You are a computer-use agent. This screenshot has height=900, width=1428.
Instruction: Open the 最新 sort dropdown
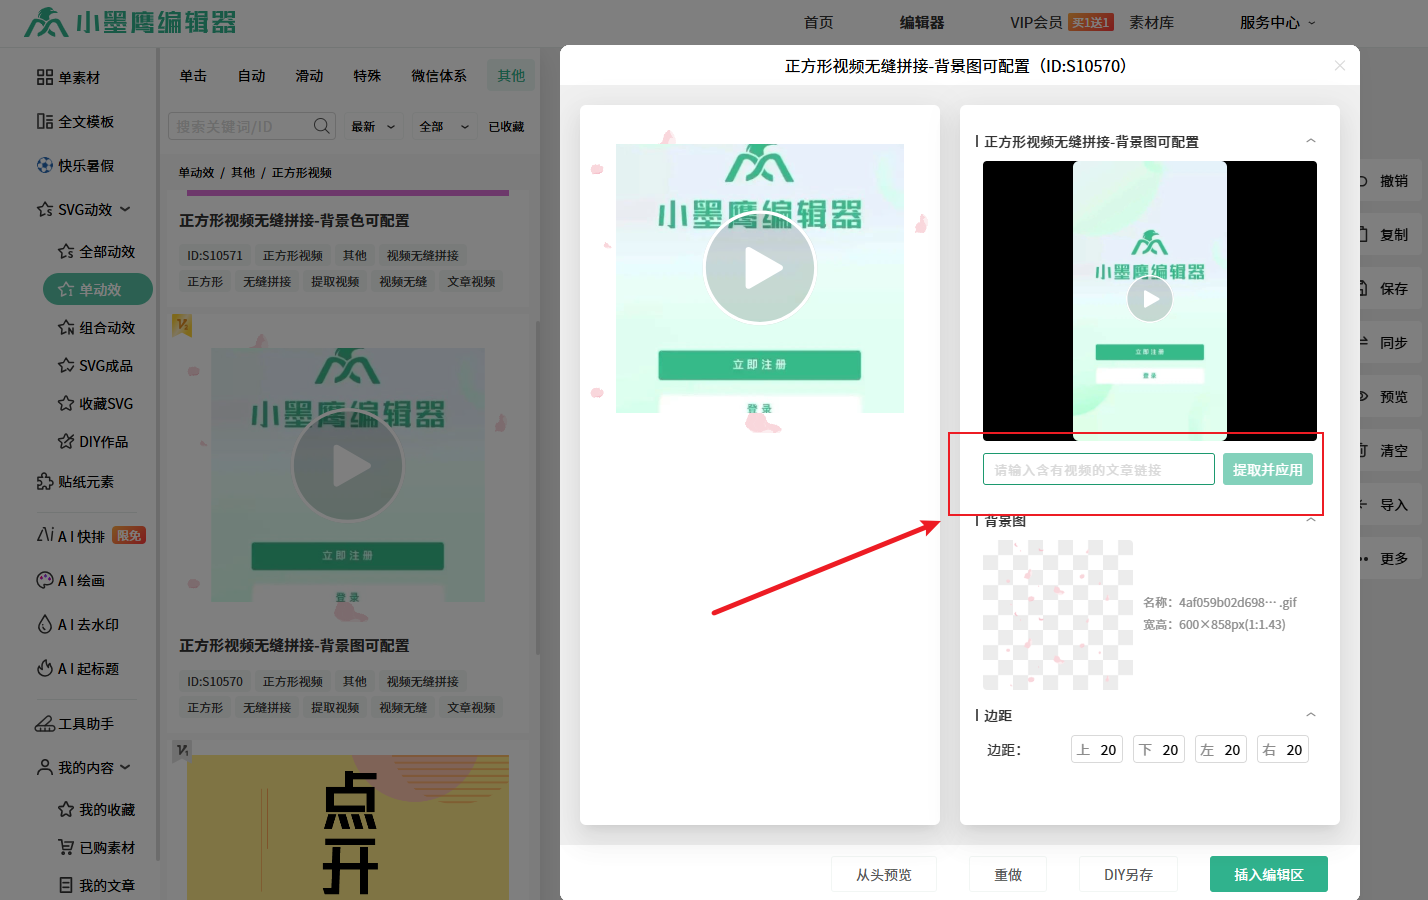pos(373,126)
